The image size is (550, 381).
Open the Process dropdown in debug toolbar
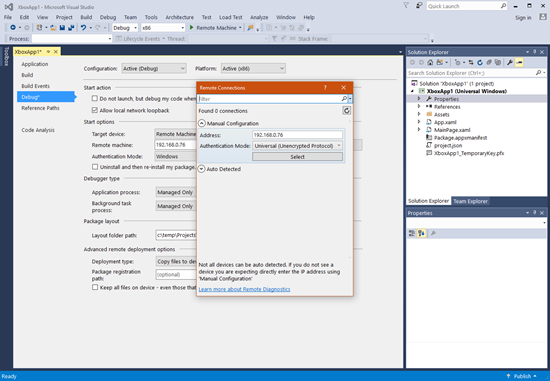point(72,39)
